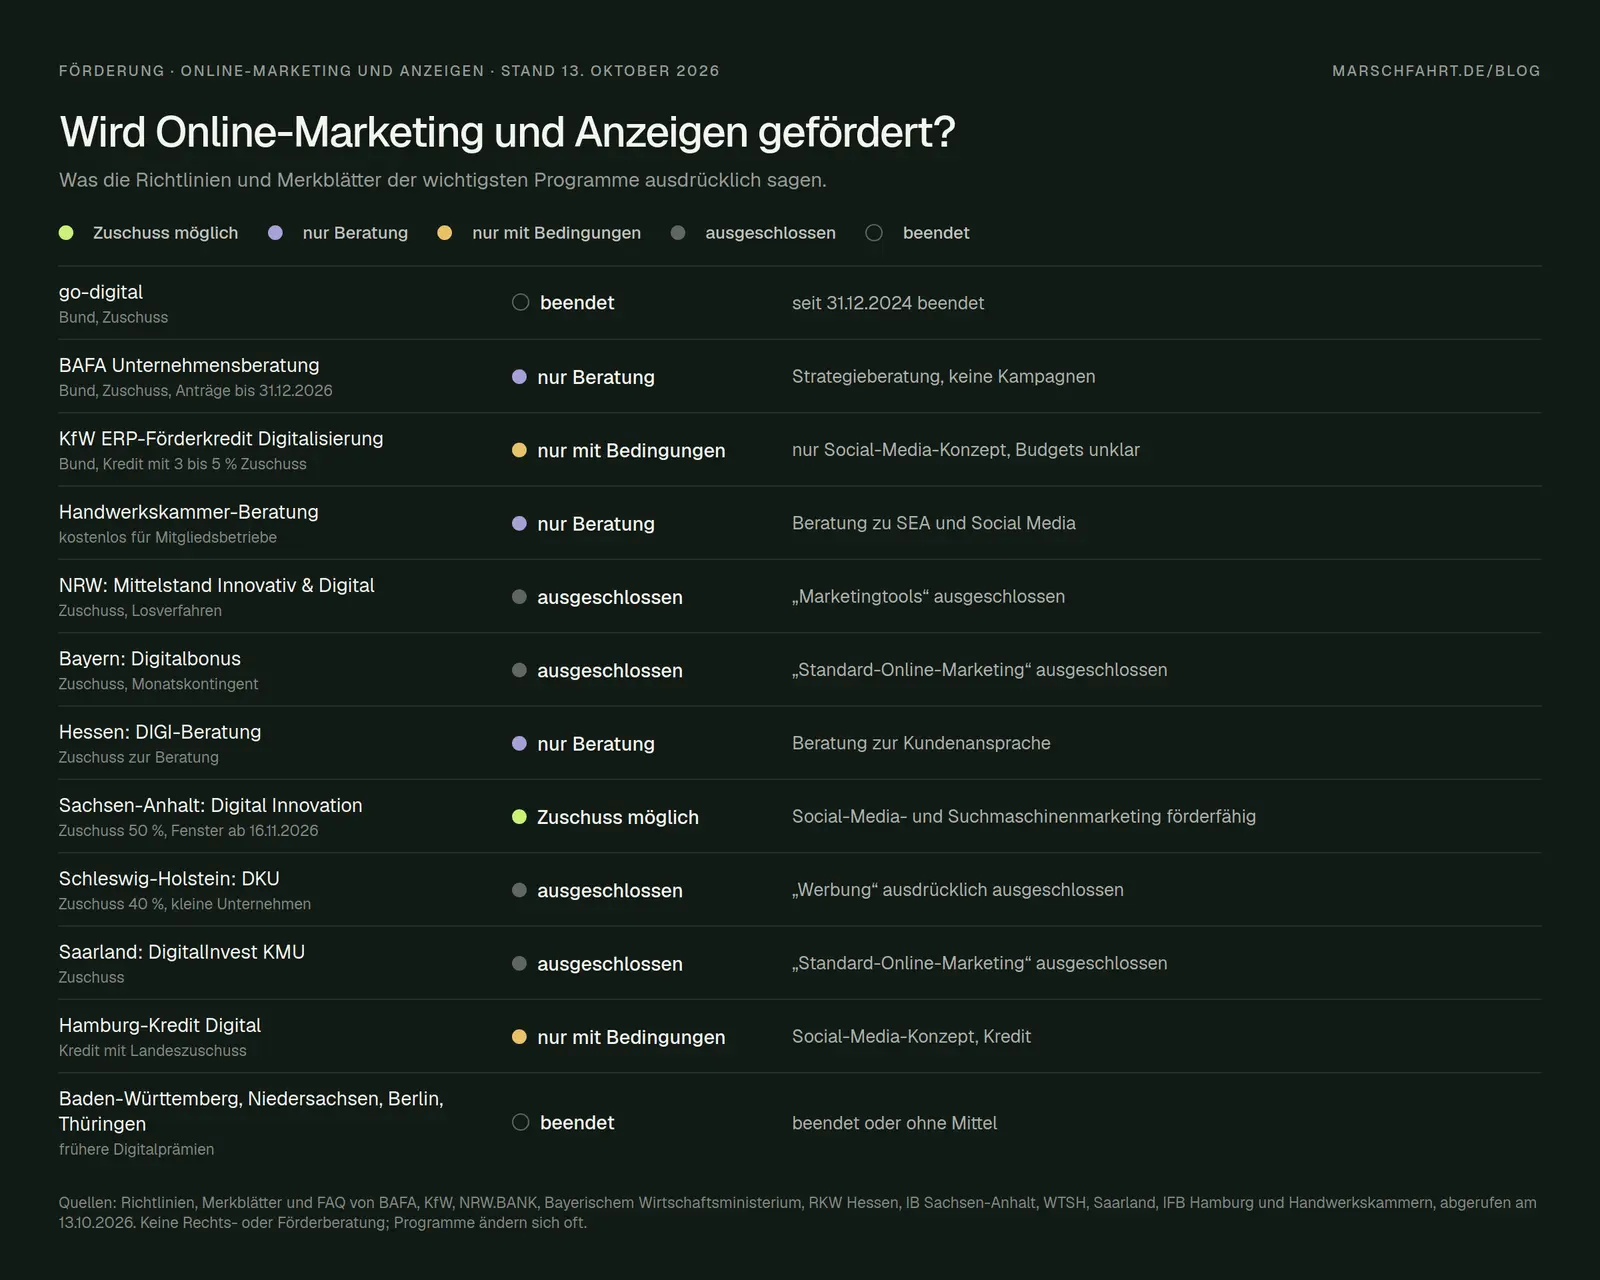Click gray status dot in NRW Mittelstand row
The width and height of the screenshot is (1600, 1280).
pyautogui.click(x=519, y=597)
